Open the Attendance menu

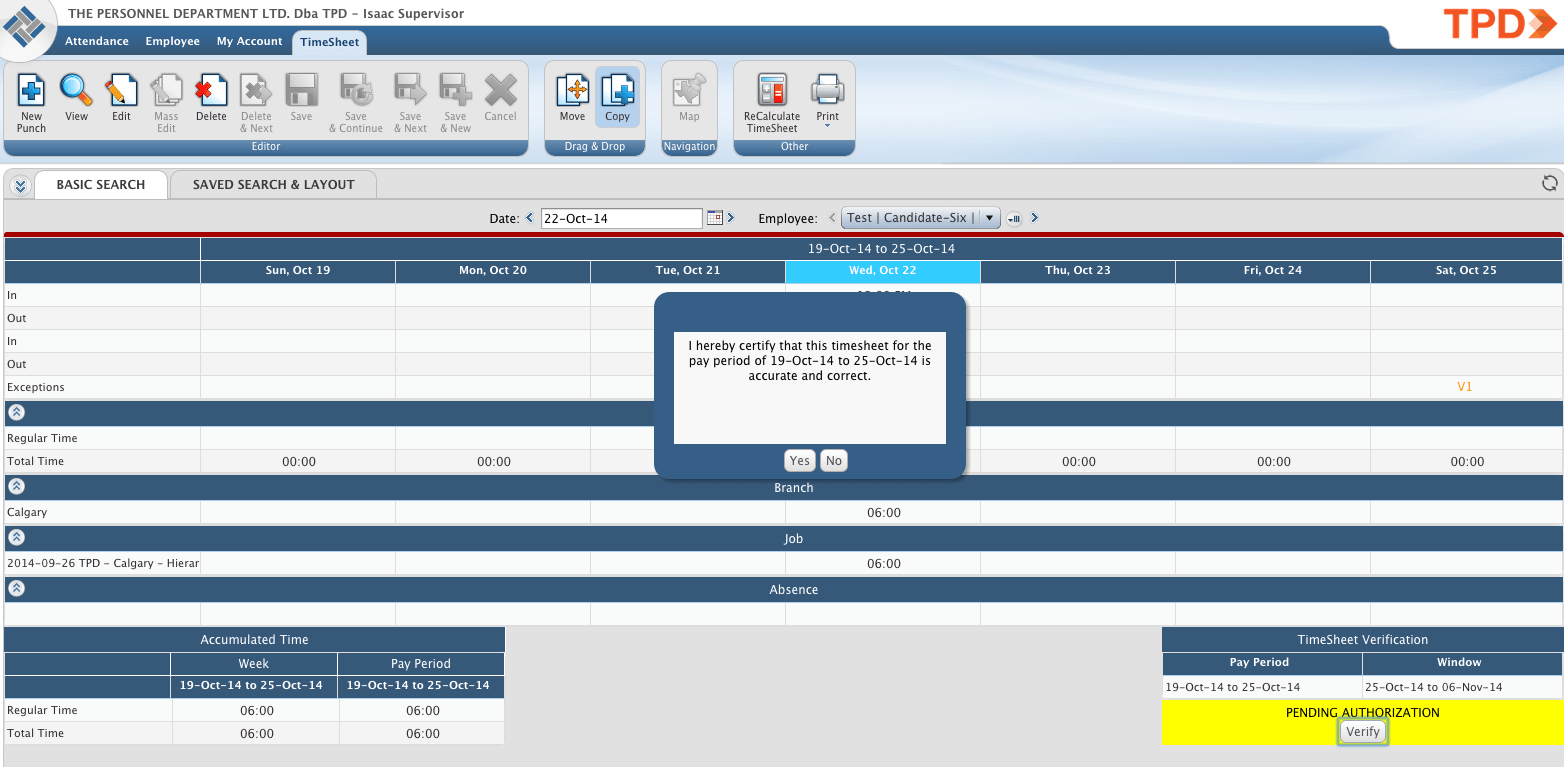pos(97,41)
